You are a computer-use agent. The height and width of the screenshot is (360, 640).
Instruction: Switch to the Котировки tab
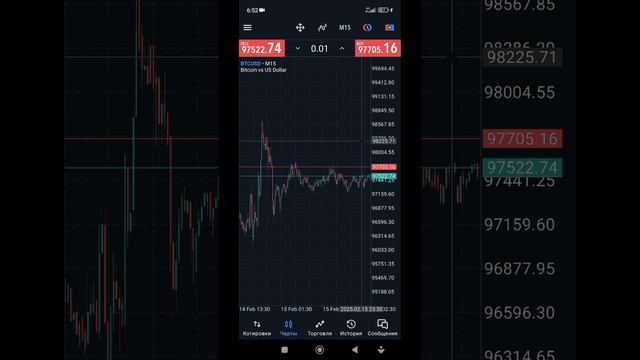coord(257,328)
